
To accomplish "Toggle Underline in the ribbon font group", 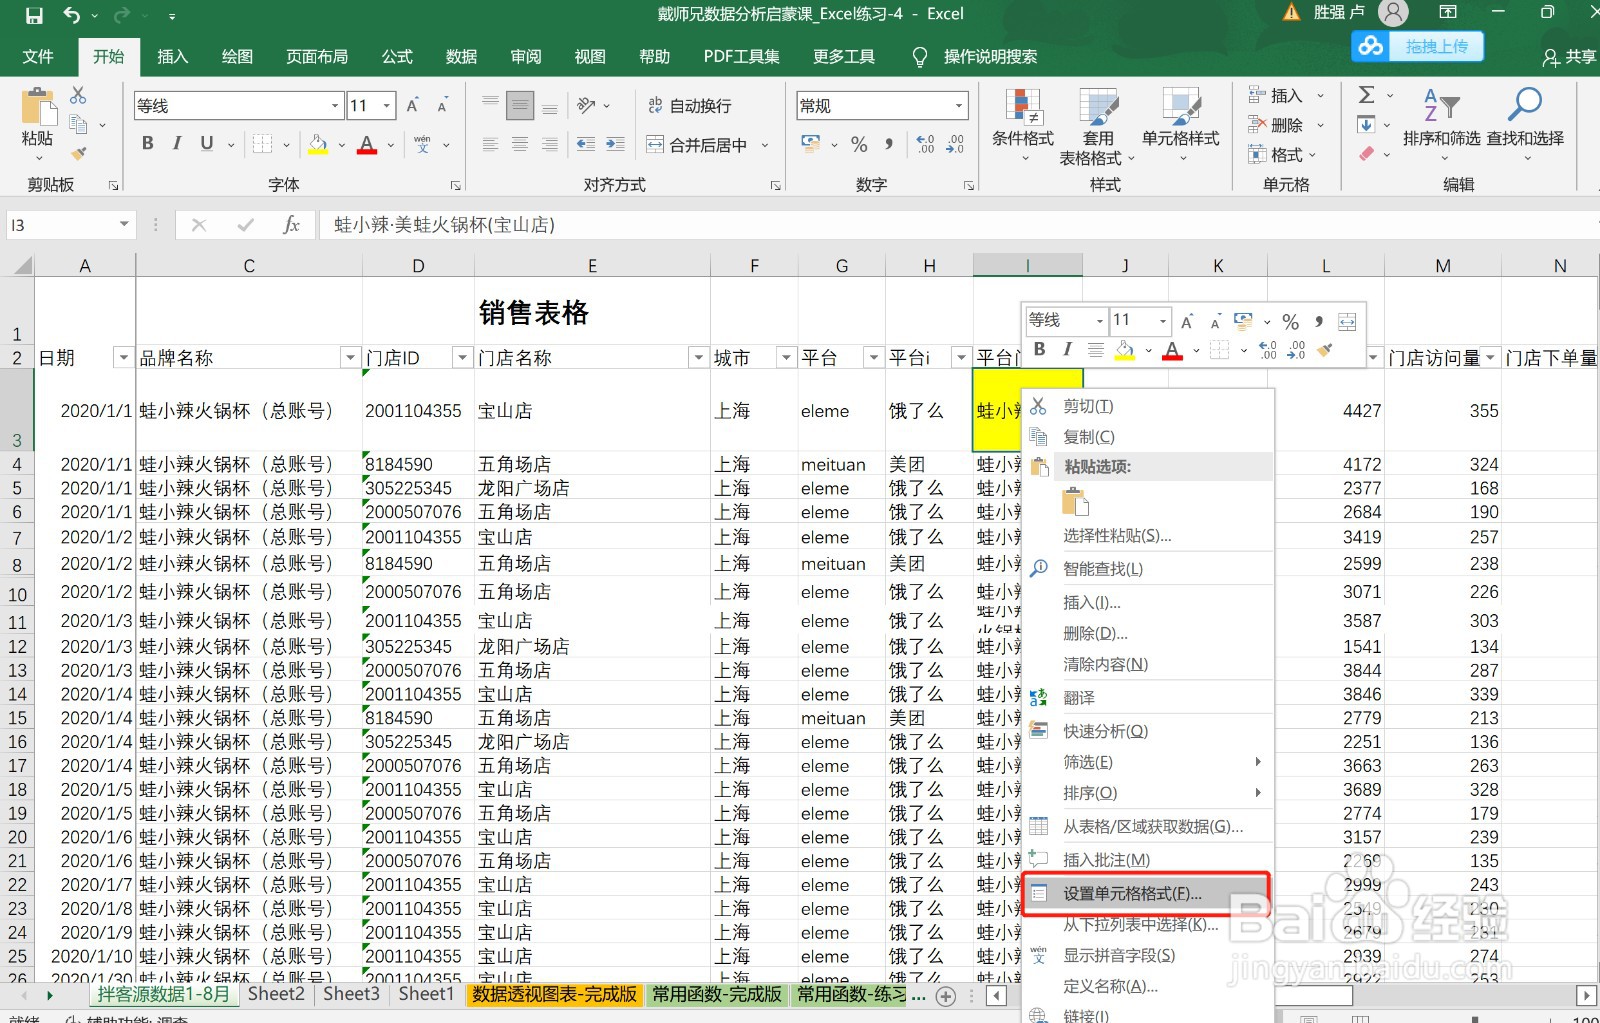I will click(207, 144).
